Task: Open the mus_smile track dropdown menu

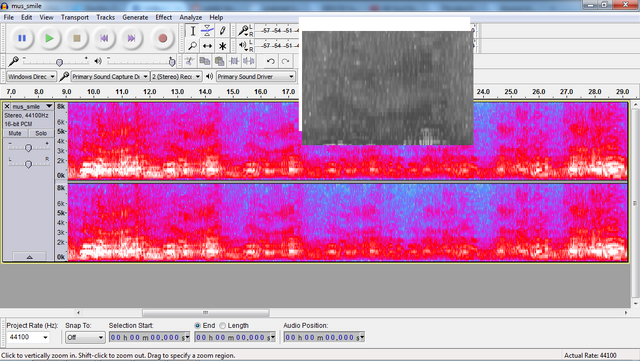Action: click(x=49, y=106)
